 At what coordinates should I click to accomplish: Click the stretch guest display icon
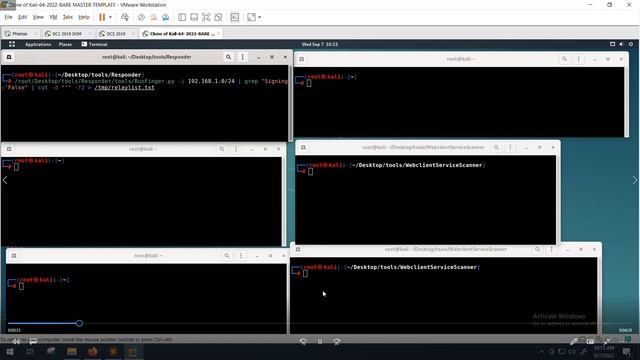pyautogui.click(x=251, y=17)
